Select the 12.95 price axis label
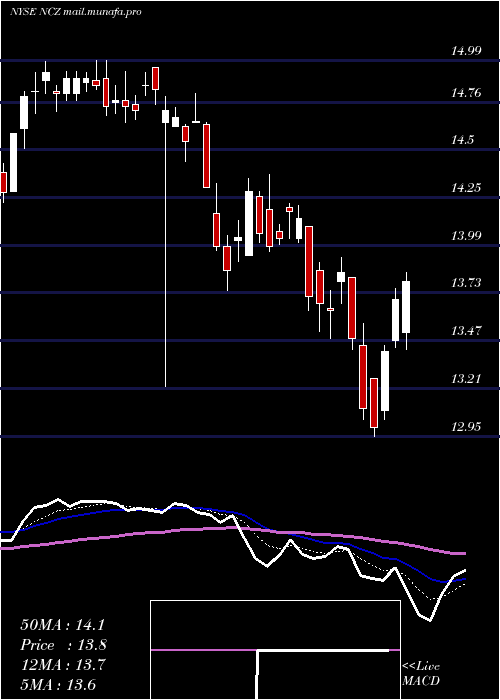The height and width of the screenshot is (700, 500). (x=466, y=427)
